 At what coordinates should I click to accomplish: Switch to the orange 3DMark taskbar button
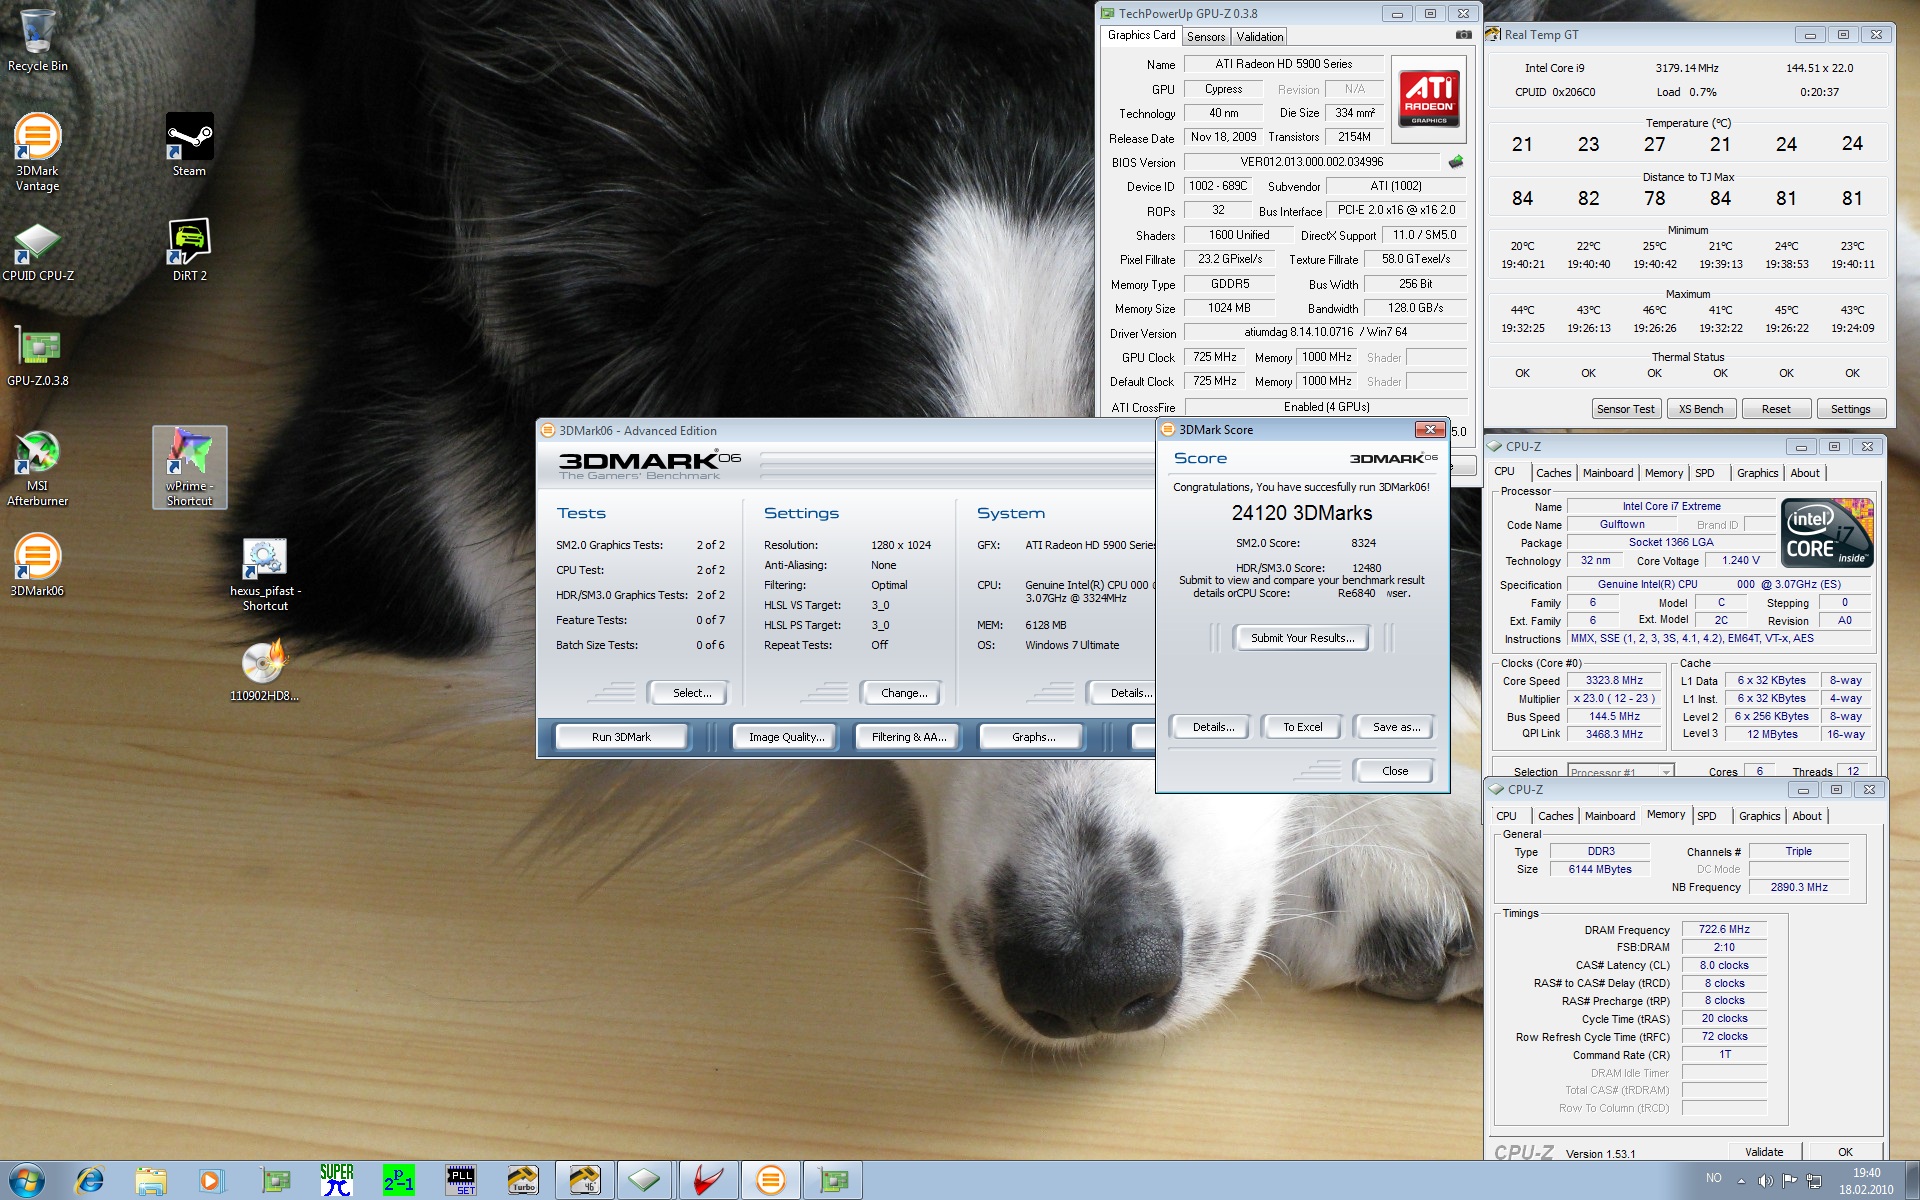pos(770,1181)
